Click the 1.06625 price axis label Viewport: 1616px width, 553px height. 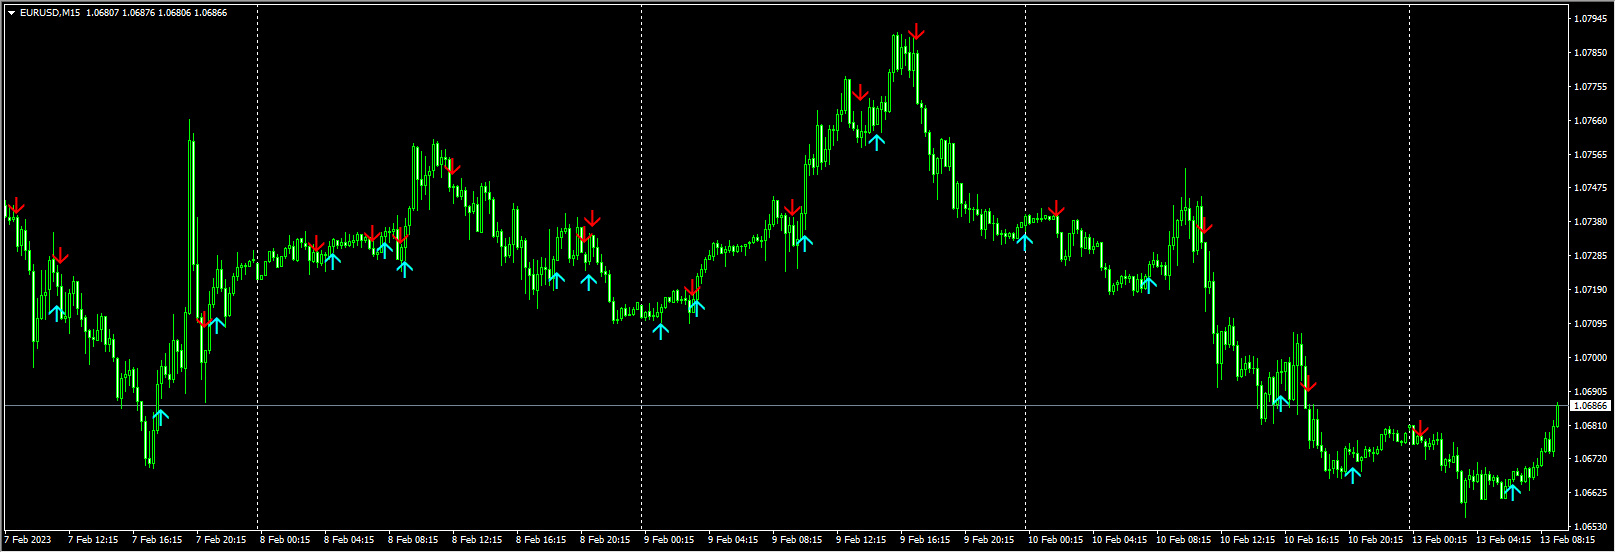[x=1590, y=493]
